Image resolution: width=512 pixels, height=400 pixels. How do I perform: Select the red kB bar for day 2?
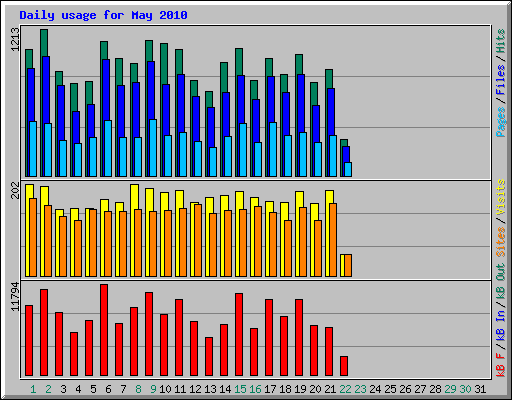pos(44,333)
